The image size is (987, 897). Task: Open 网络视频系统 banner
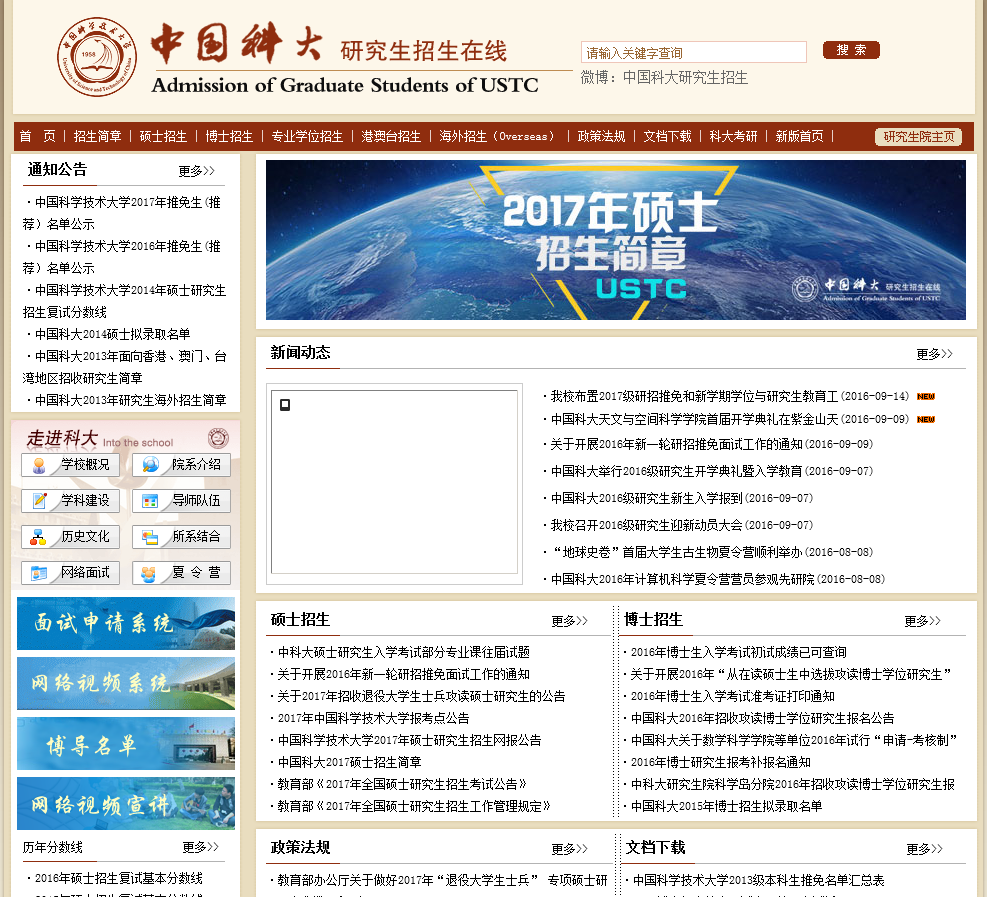(x=126, y=684)
